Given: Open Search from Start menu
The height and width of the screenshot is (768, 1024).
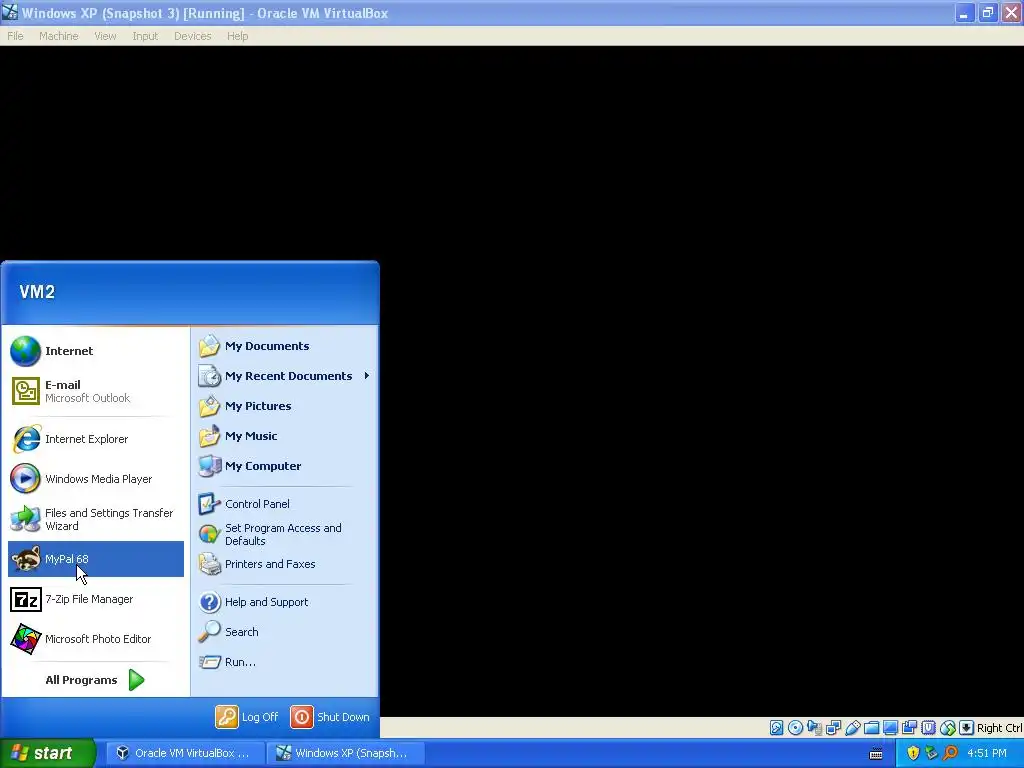Looking at the screenshot, I should point(285,632).
